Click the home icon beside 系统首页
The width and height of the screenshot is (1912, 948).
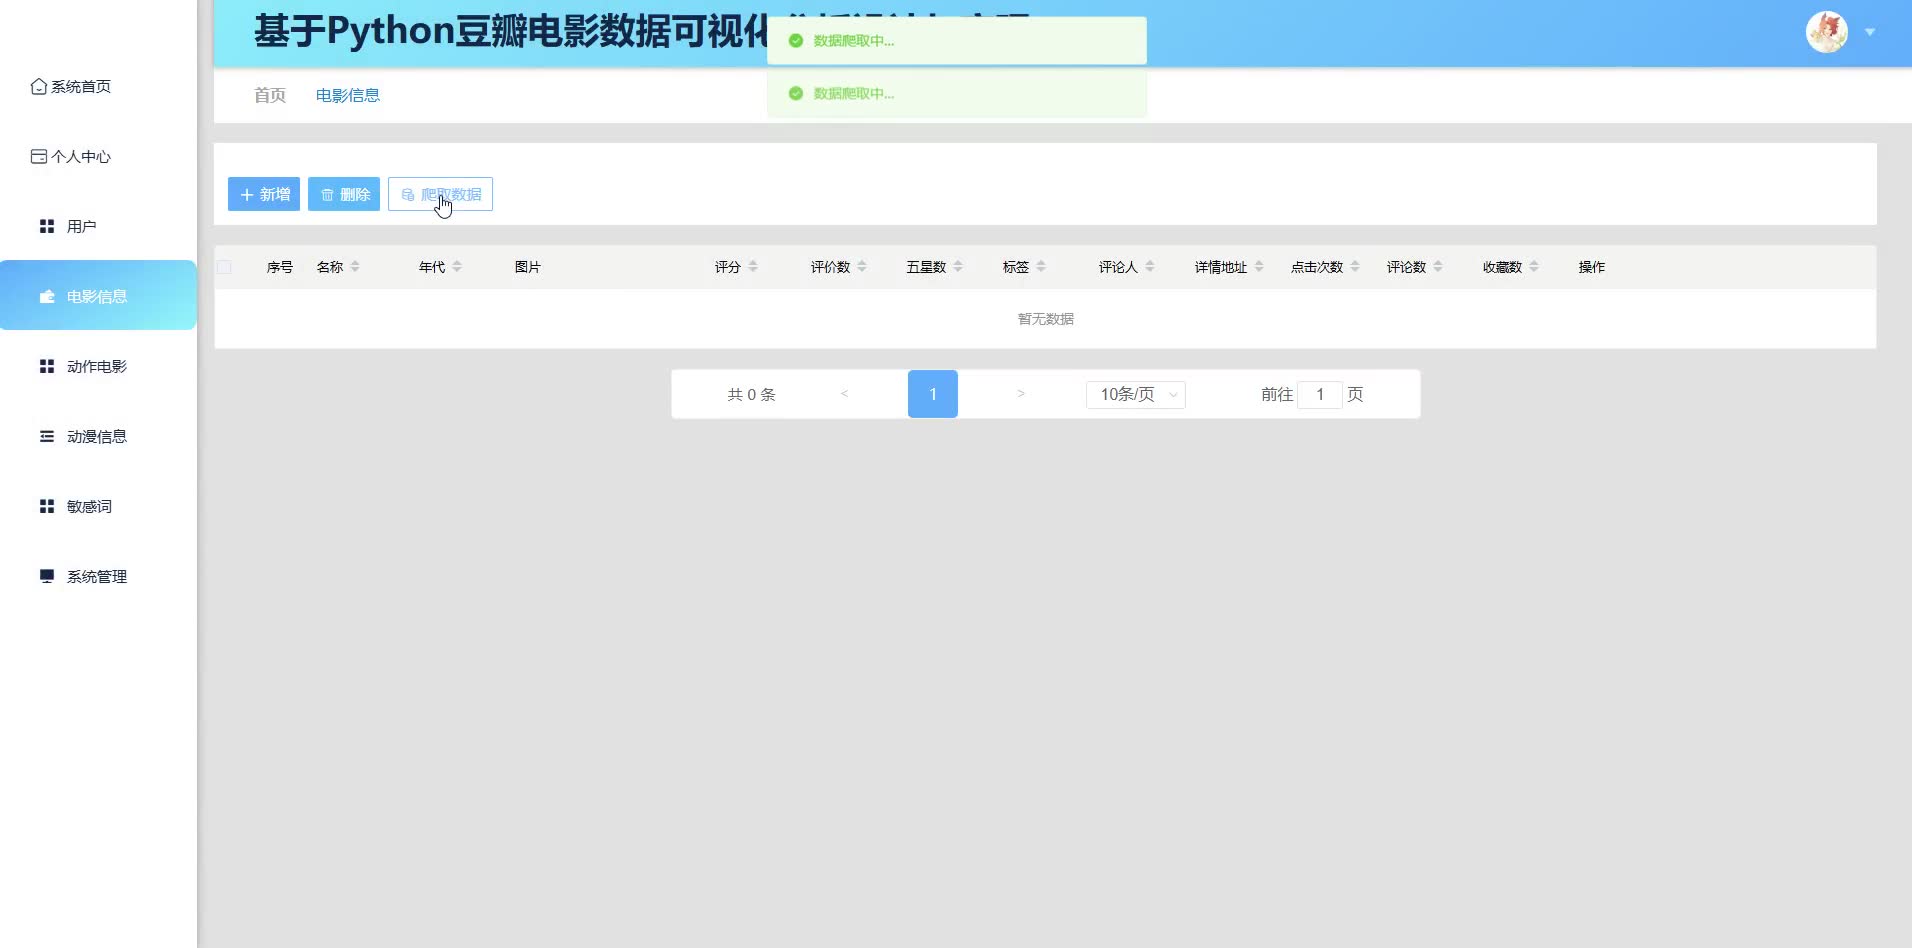(39, 87)
